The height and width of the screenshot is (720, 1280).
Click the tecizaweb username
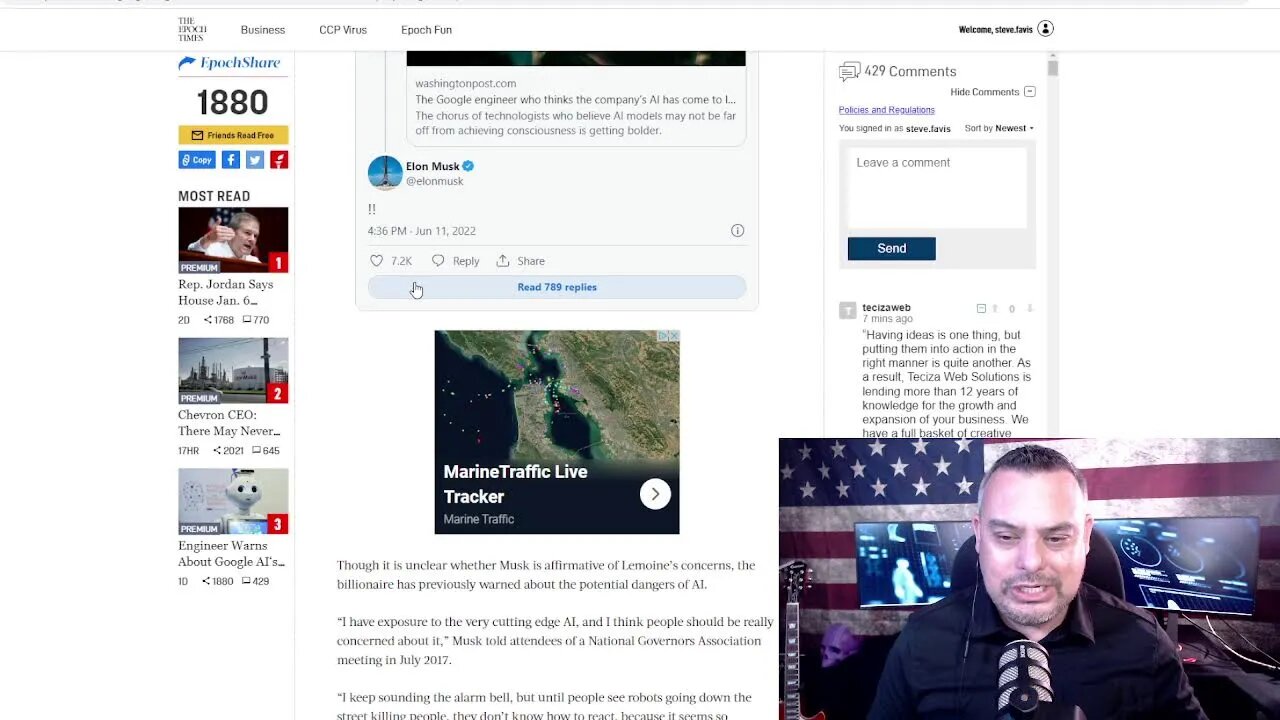click(886, 308)
